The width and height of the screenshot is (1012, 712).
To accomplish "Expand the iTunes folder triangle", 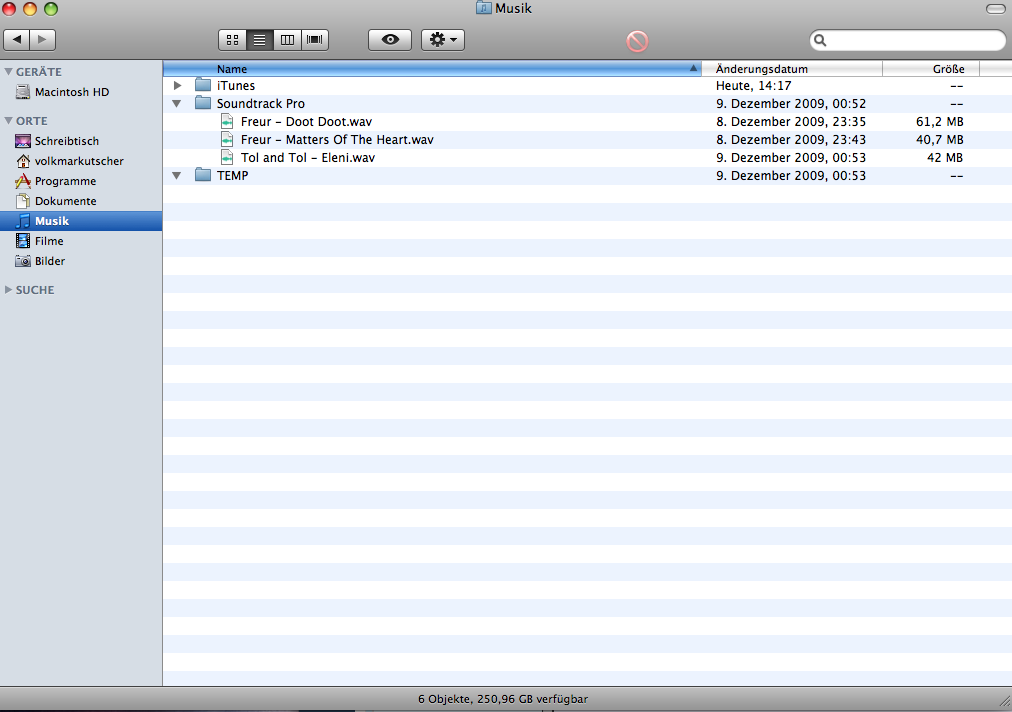I will [x=178, y=86].
